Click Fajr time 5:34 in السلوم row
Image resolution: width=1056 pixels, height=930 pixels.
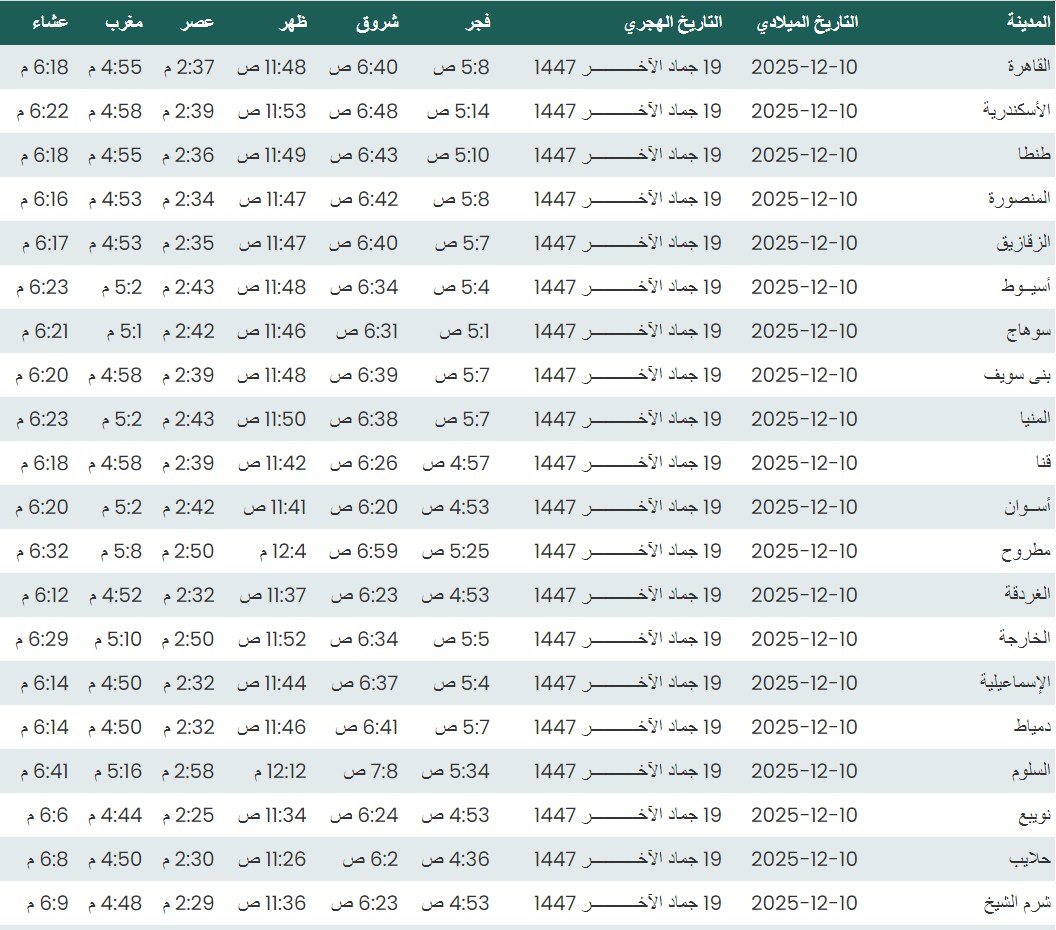(x=456, y=771)
